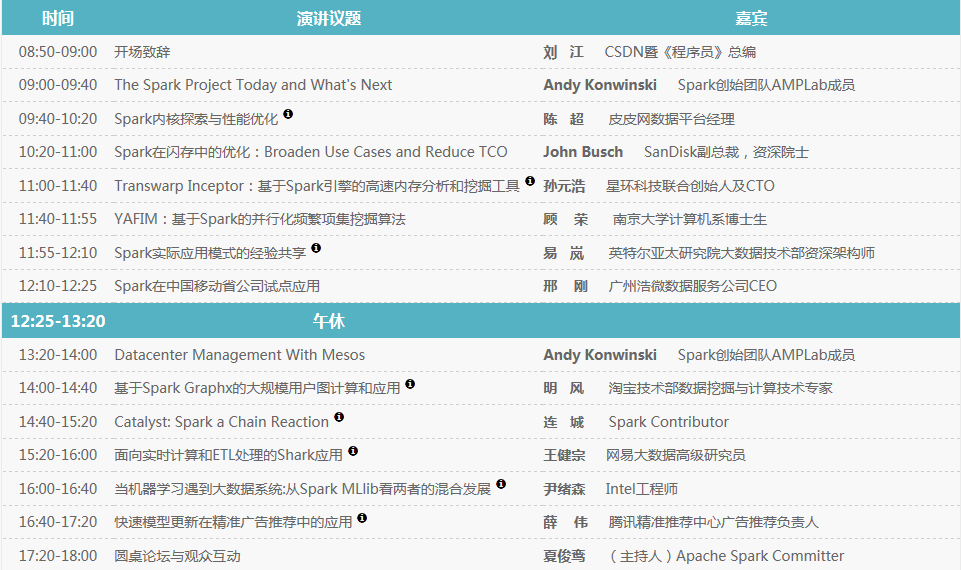
Task: Click info icon after Transwarp Inceptor talk title
Action: click(x=530, y=181)
